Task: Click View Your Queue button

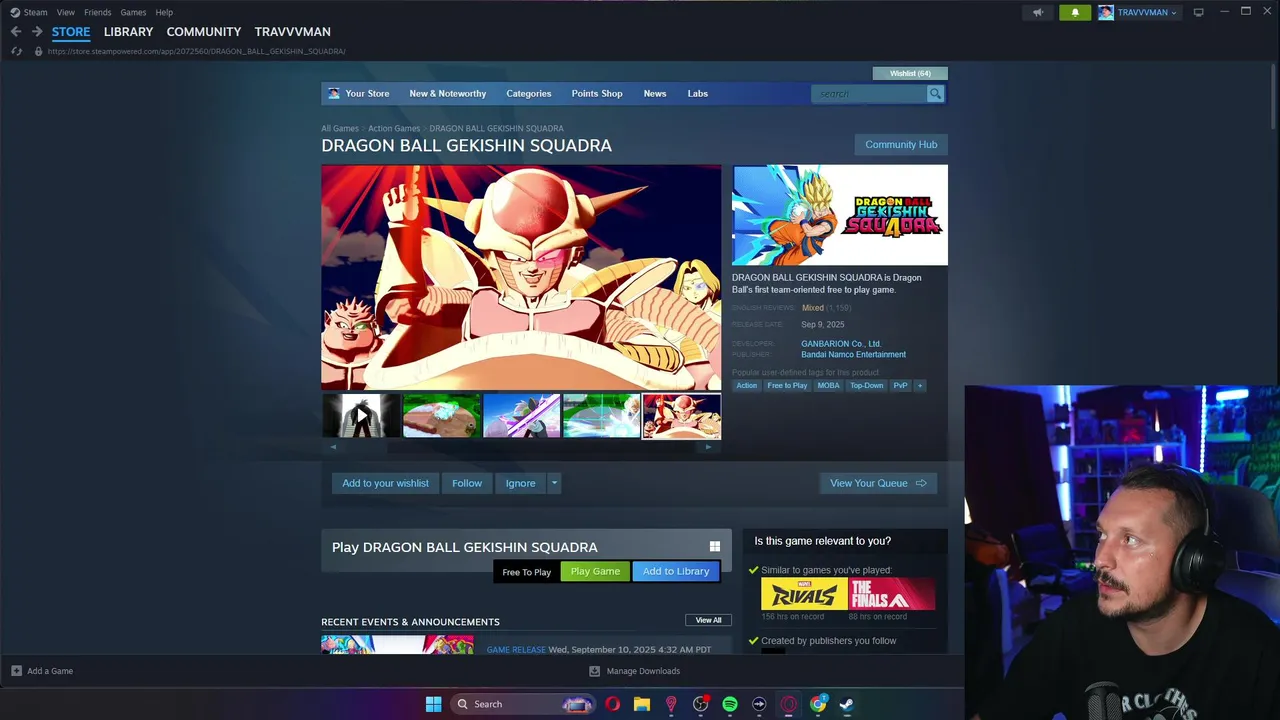Action: click(878, 483)
